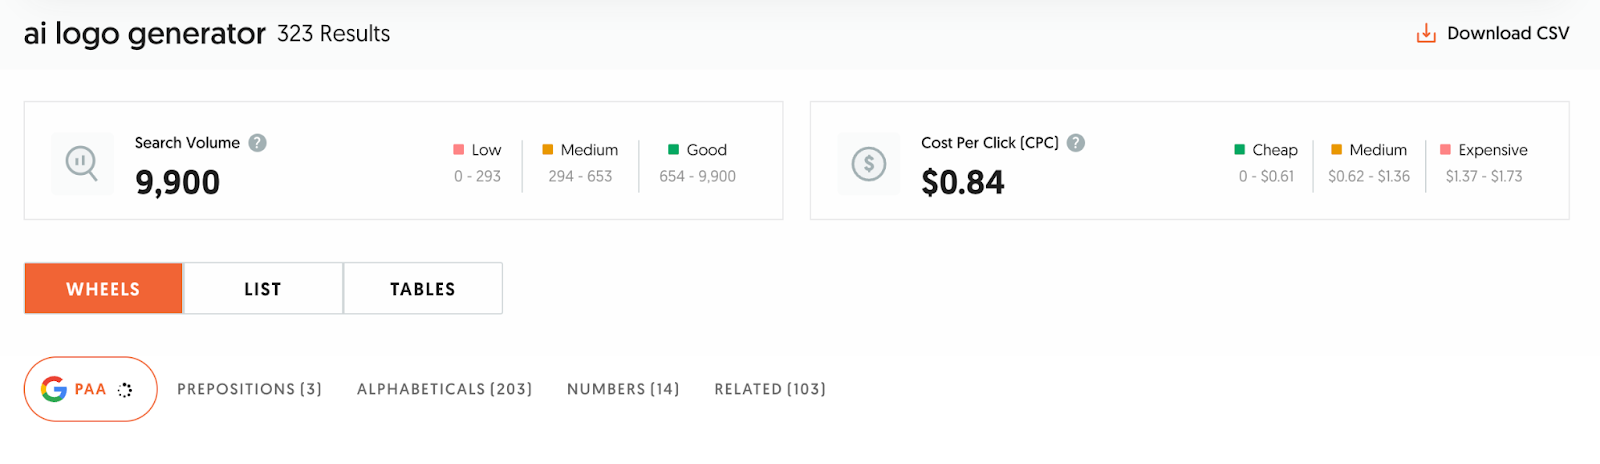Open the Related (103) tab

click(x=770, y=389)
